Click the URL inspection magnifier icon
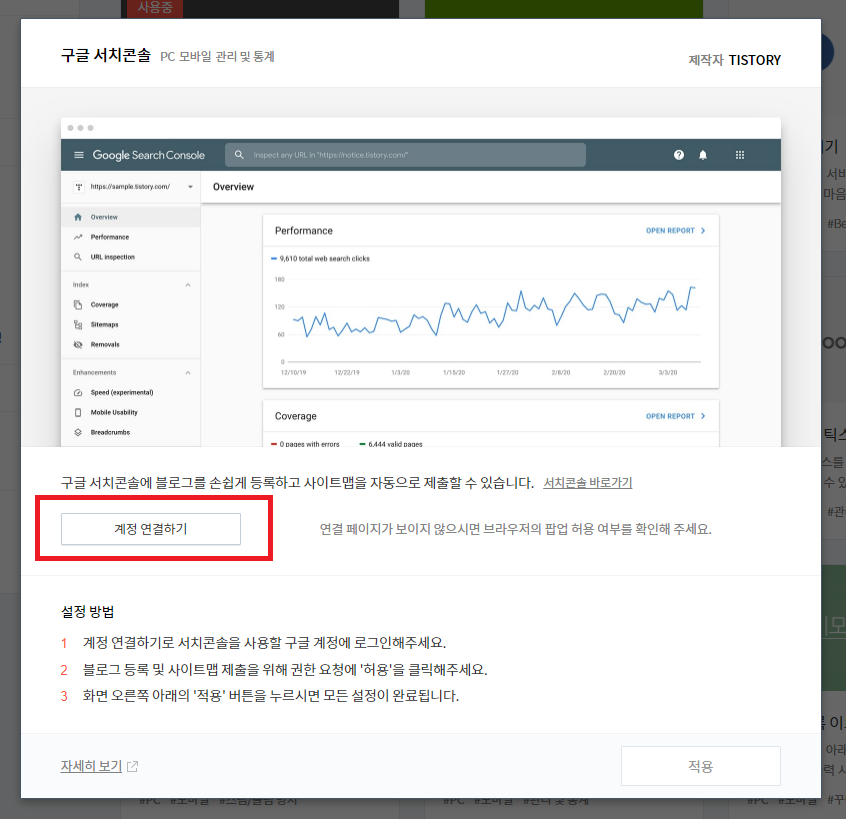The height and width of the screenshot is (819, 846). pyautogui.click(x=78, y=257)
